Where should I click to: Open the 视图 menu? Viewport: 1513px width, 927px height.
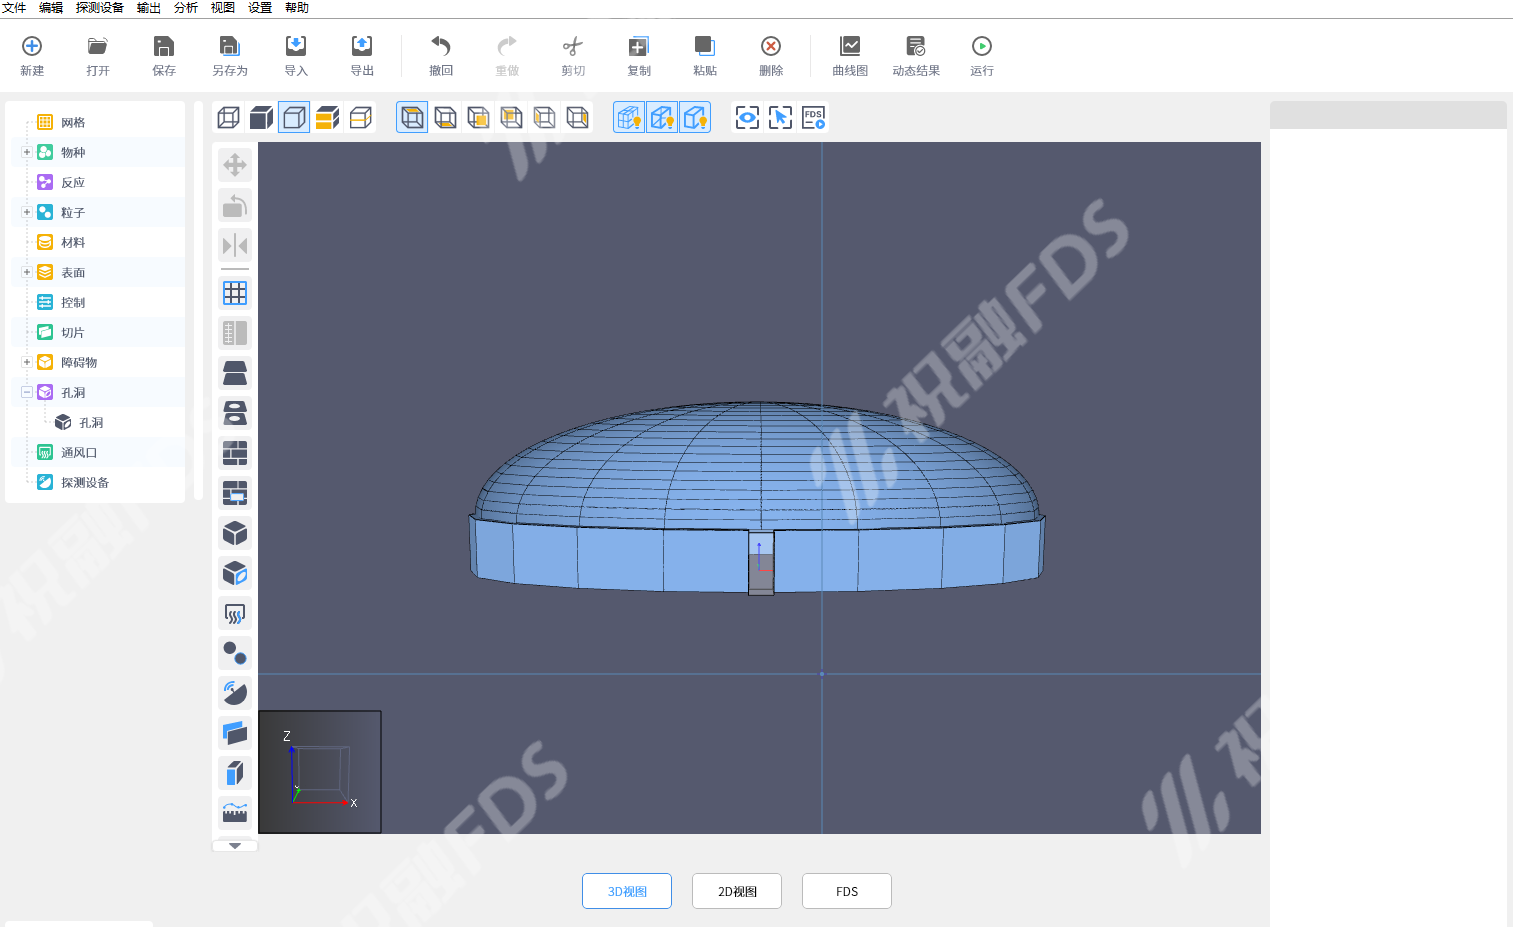click(x=223, y=8)
